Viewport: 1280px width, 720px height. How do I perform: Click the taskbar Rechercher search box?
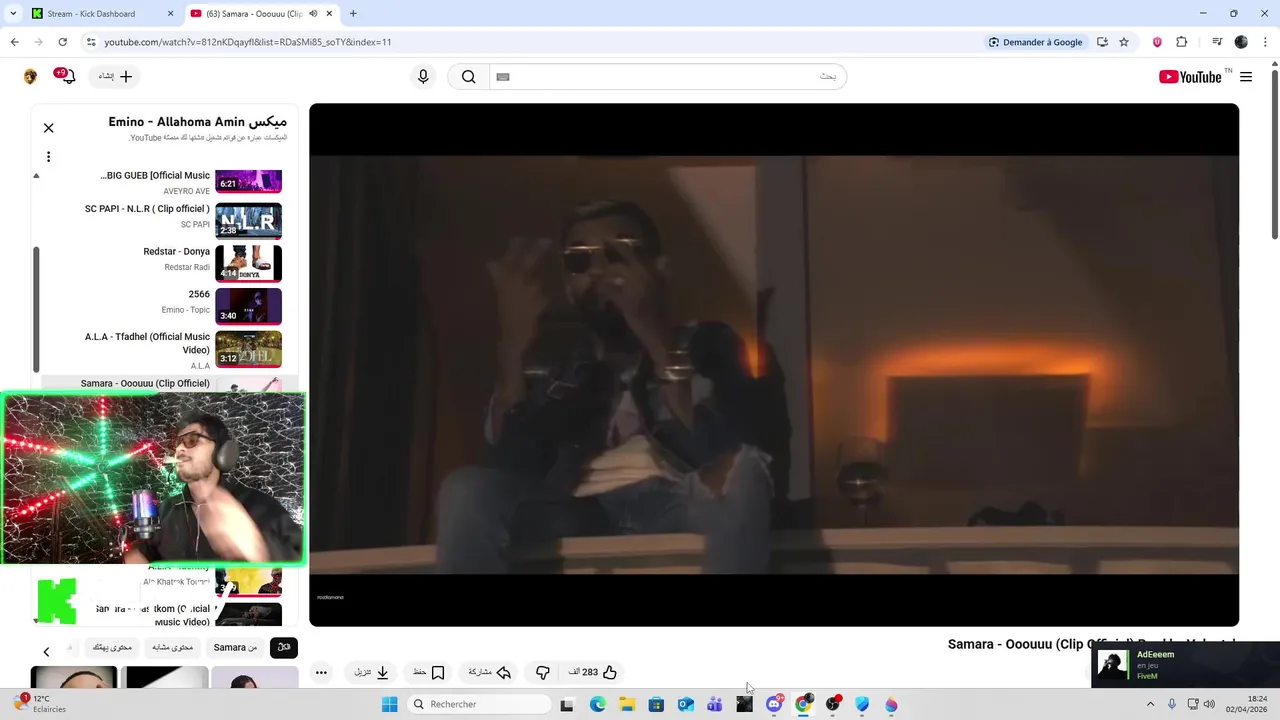(x=480, y=704)
